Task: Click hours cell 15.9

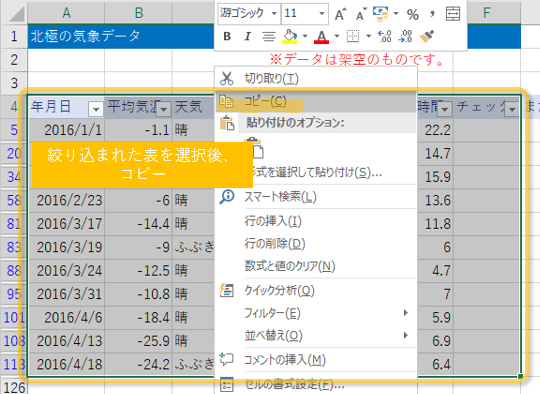Action: click(435, 177)
